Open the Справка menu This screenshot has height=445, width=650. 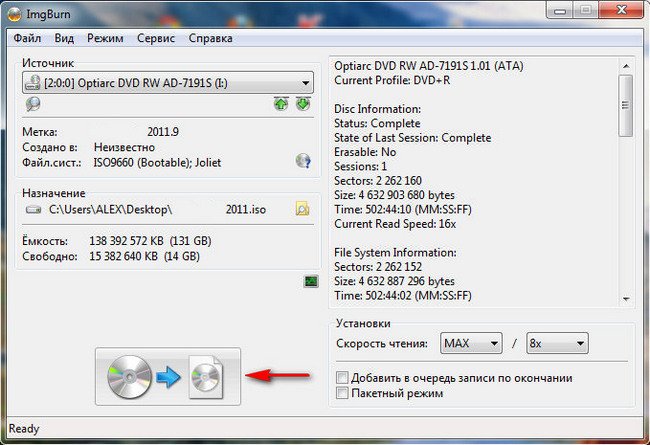point(211,38)
